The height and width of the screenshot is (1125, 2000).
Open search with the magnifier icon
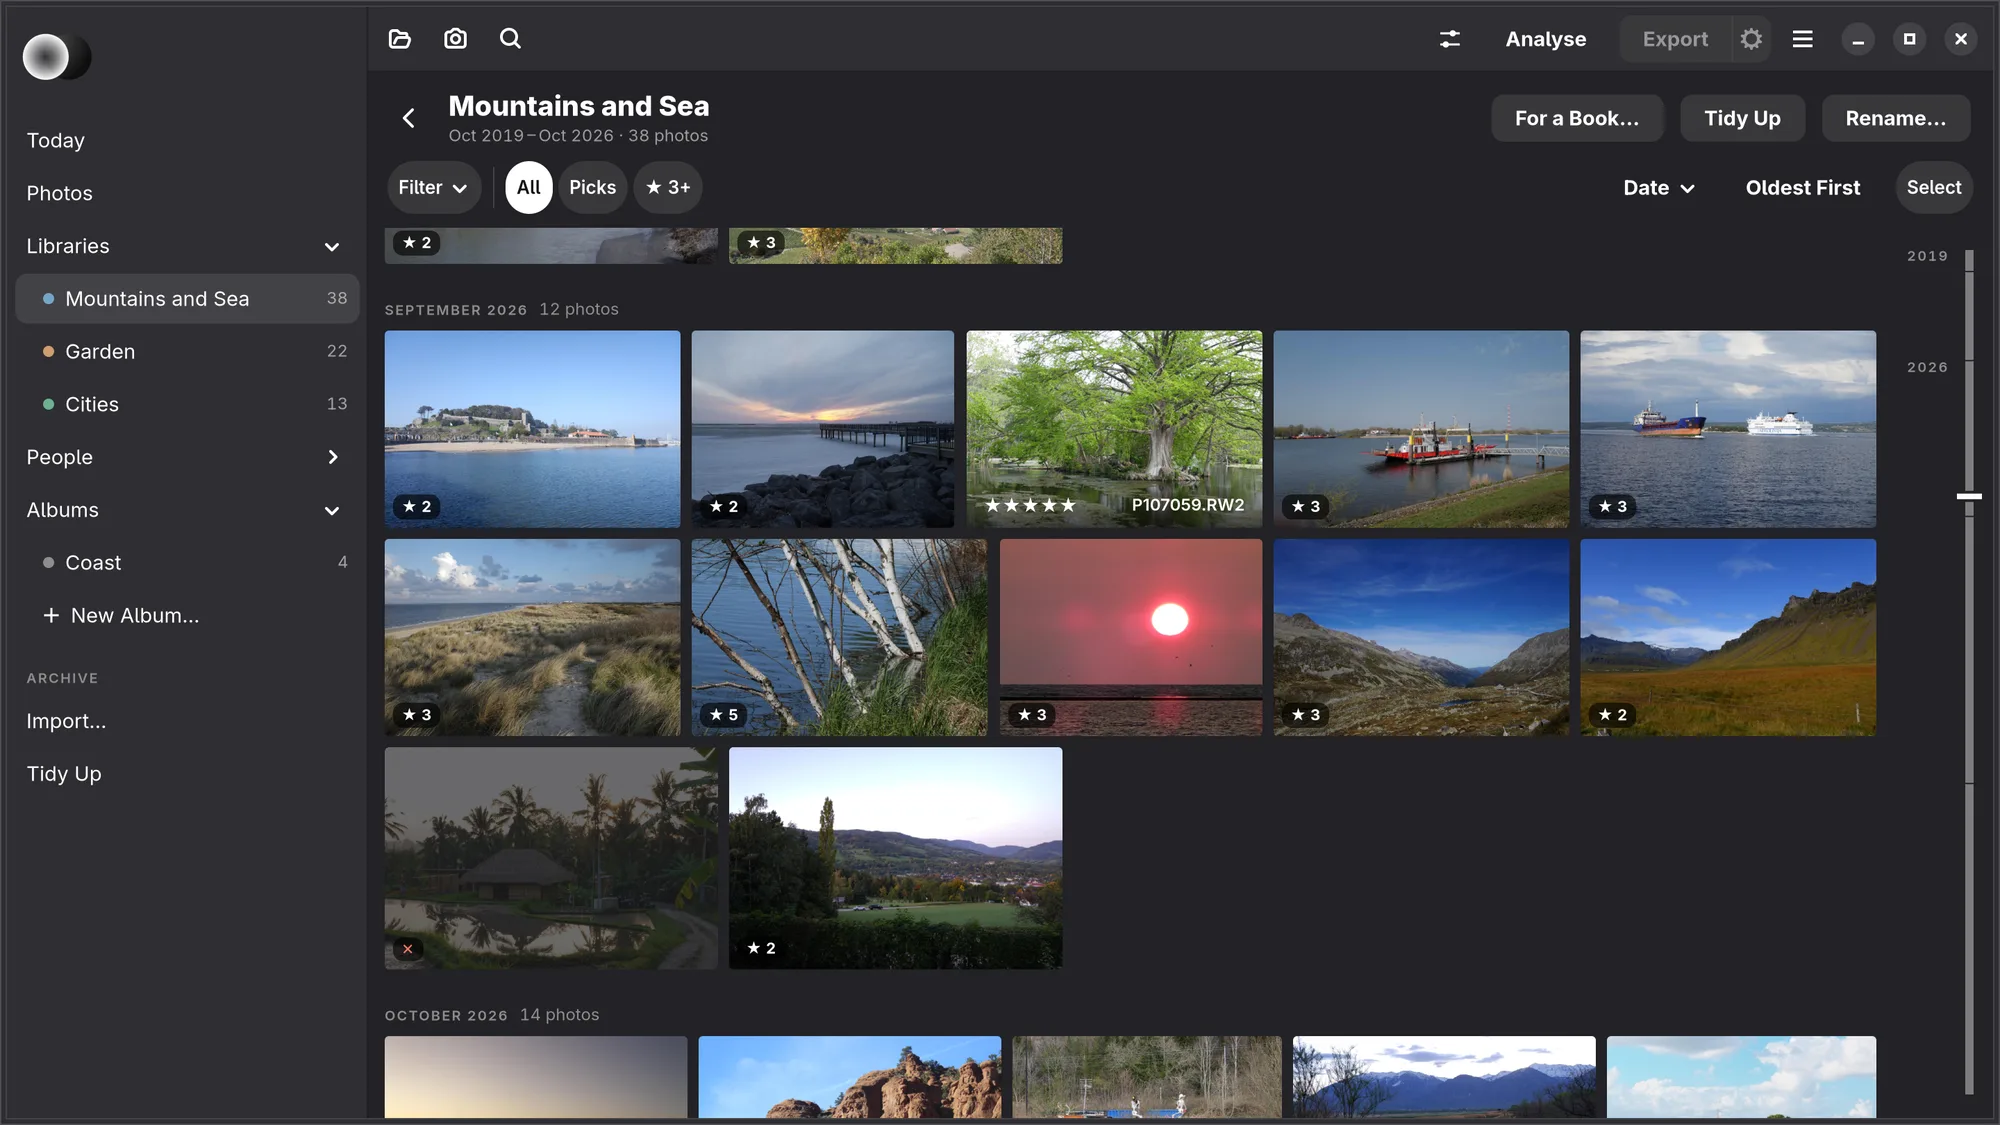point(510,39)
